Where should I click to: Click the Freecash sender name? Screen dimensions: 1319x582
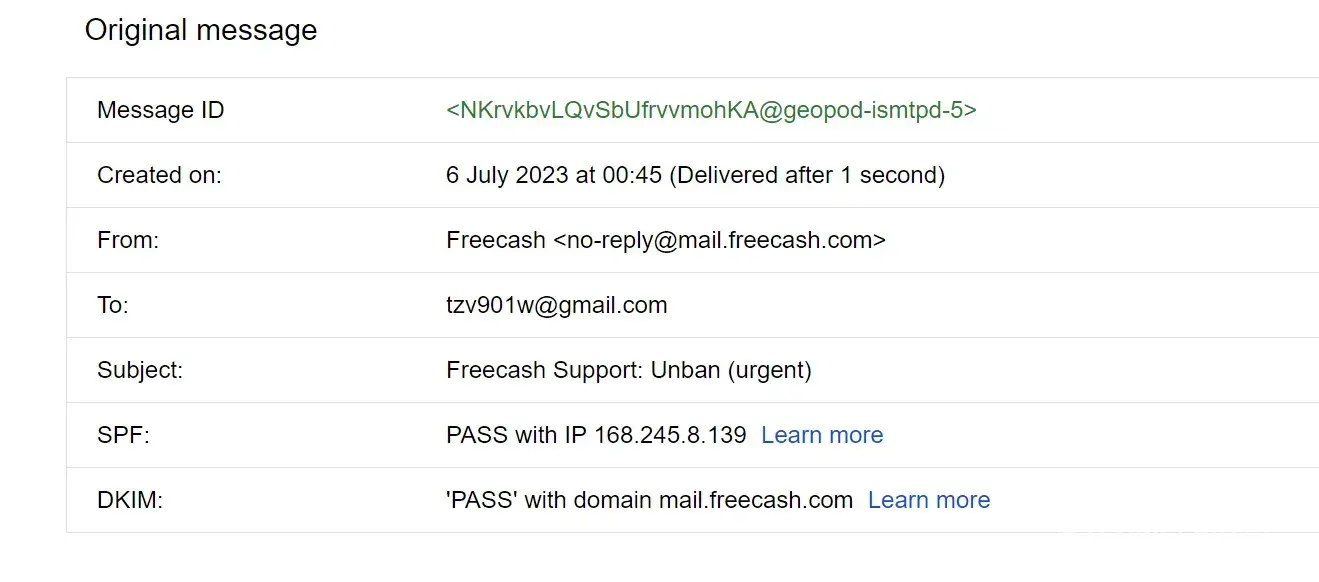click(495, 240)
